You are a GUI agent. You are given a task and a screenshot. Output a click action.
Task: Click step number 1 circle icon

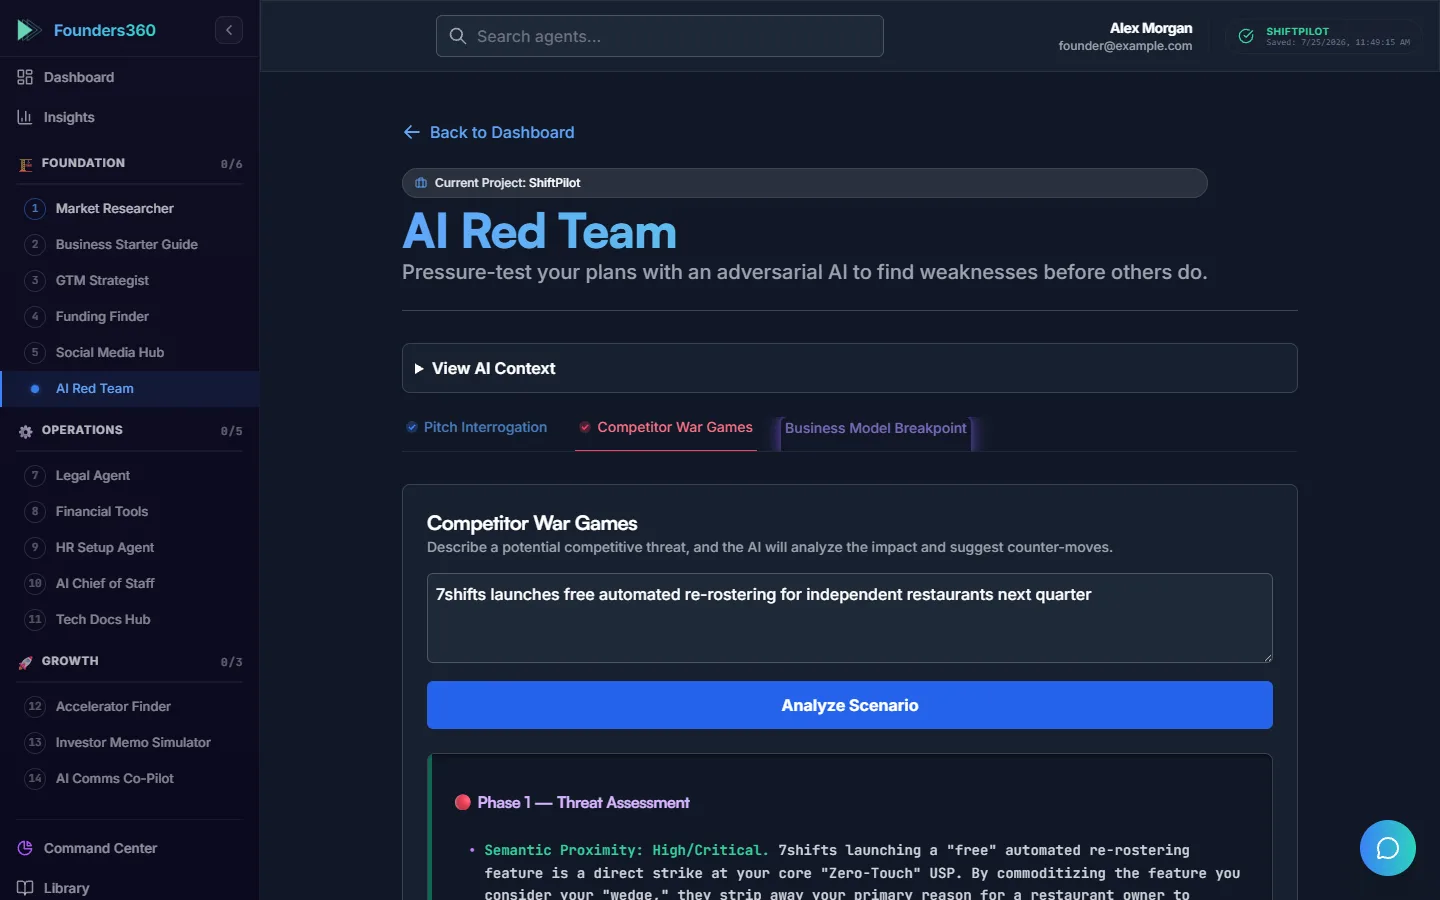click(x=35, y=208)
